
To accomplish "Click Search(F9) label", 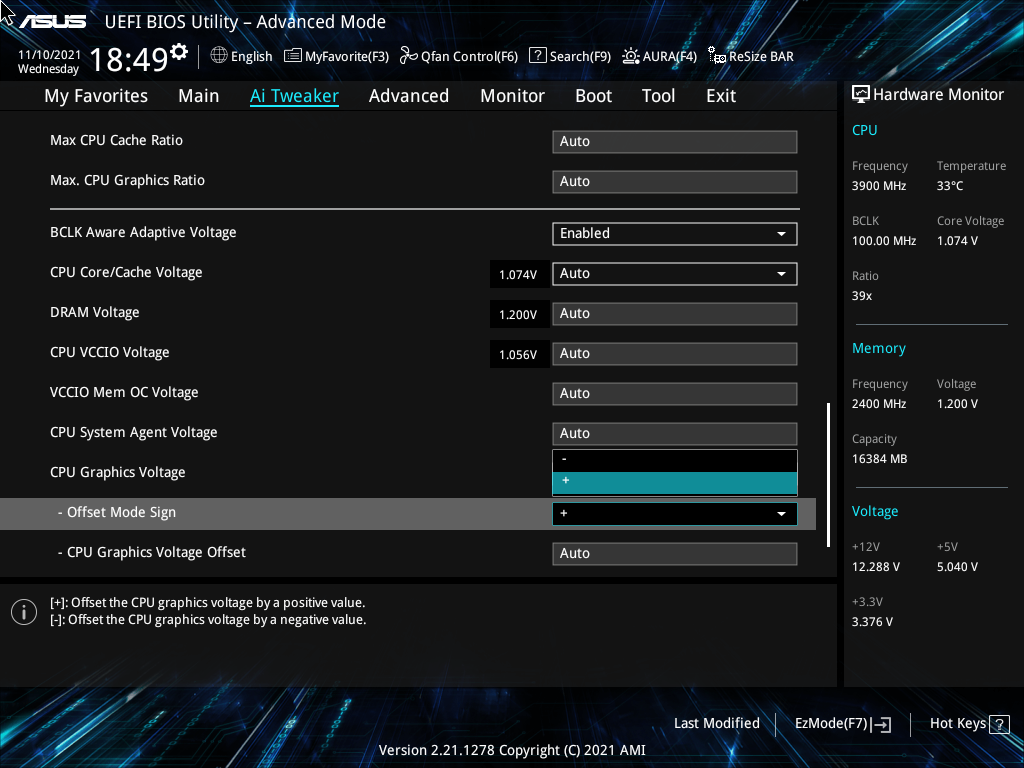I will click(x=580, y=57).
